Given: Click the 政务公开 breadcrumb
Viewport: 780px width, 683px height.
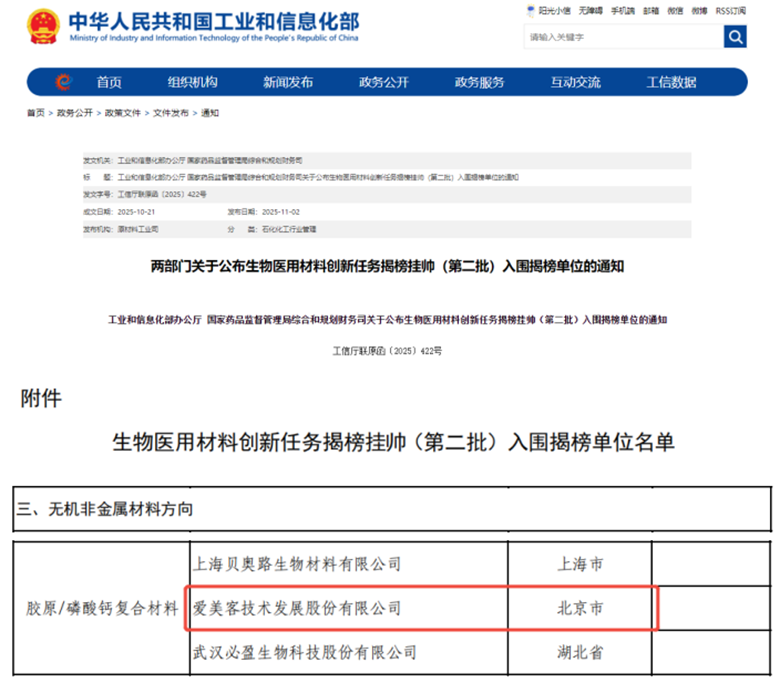Looking at the screenshot, I should pyautogui.click(x=75, y=113).
